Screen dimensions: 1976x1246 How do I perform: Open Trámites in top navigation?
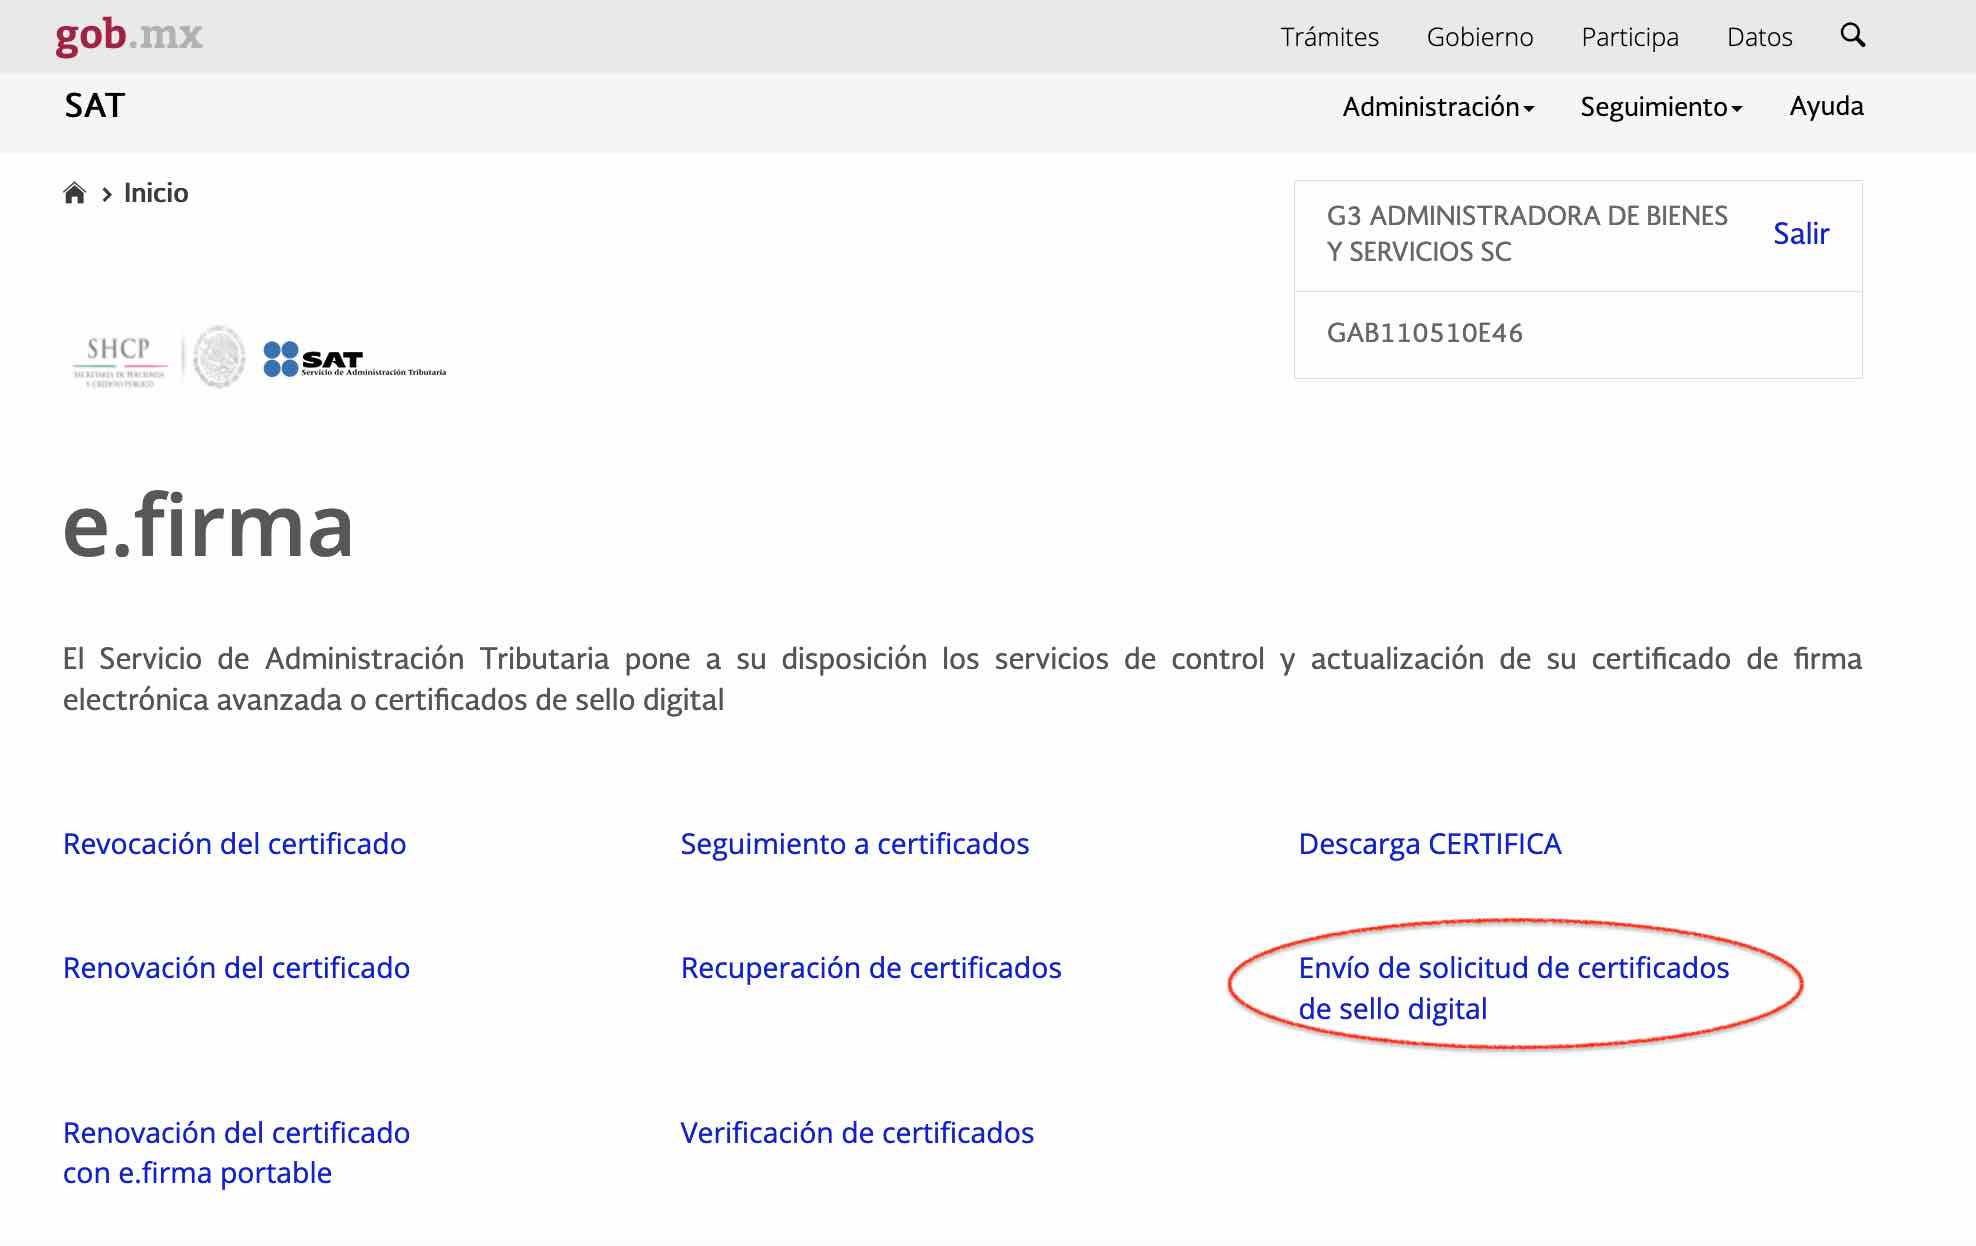[x=1329, y=37]
